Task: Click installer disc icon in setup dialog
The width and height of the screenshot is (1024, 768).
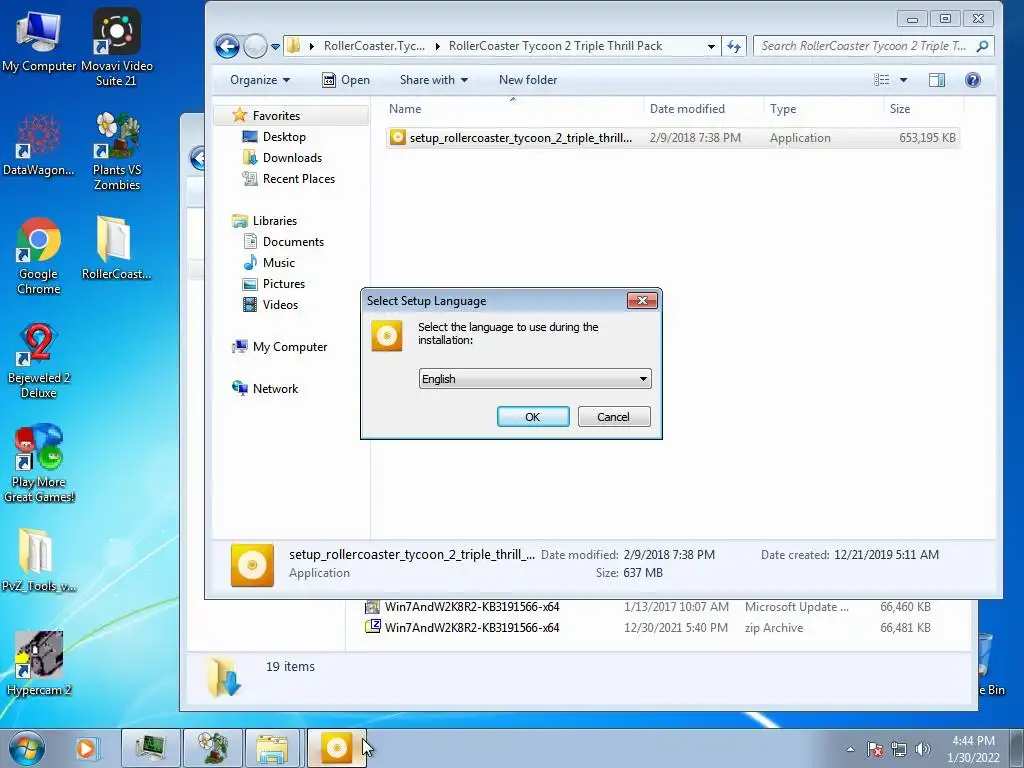Action: [387, 336]
